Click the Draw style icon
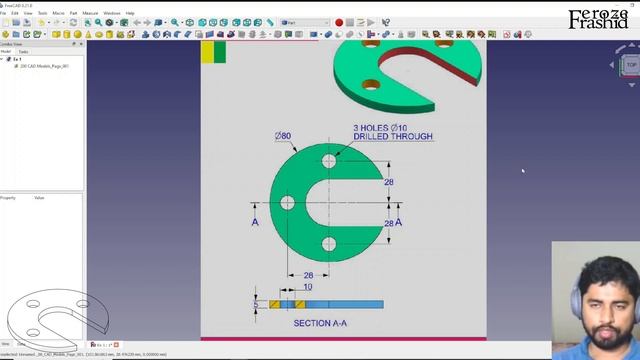Viewport: 640px width, 360px height. [109, 22]
